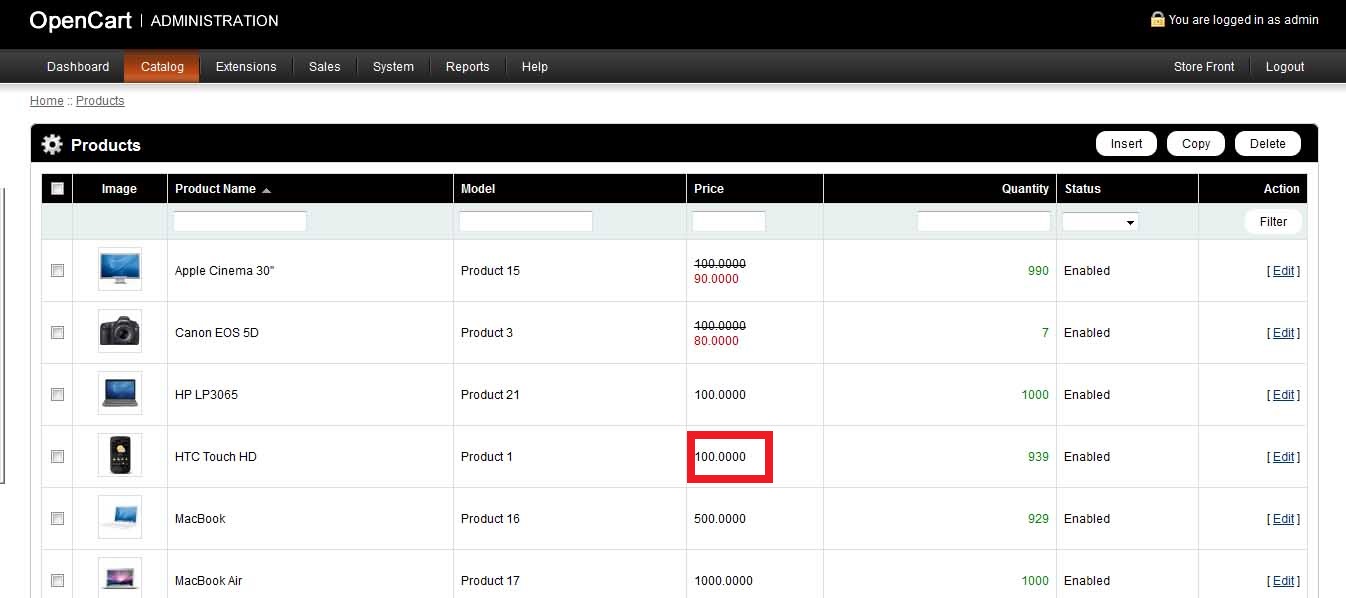Click the lock icon beside login status

click(1157, 19)
